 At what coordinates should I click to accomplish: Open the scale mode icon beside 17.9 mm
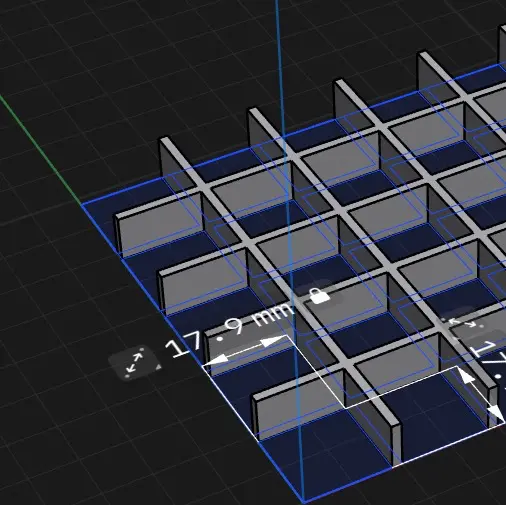pyautogui.click(x=134, y=363)
